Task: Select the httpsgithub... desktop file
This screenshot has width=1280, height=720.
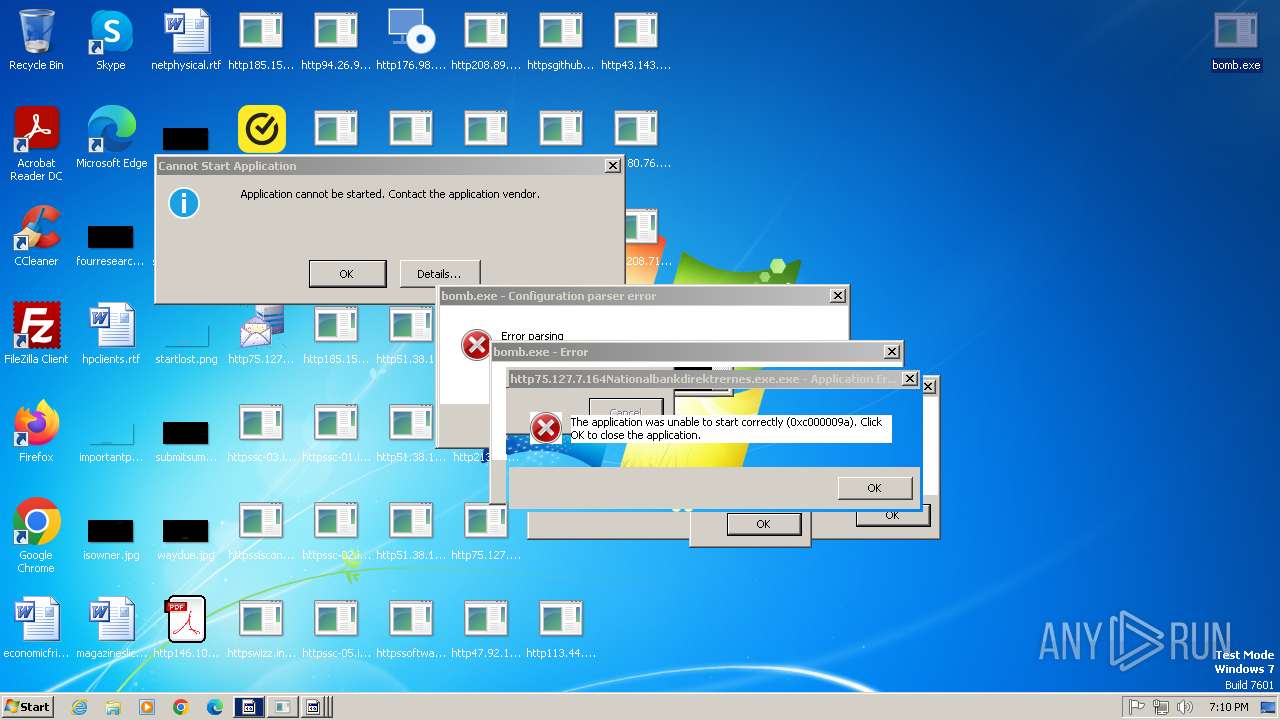Action: coord(561,40)
